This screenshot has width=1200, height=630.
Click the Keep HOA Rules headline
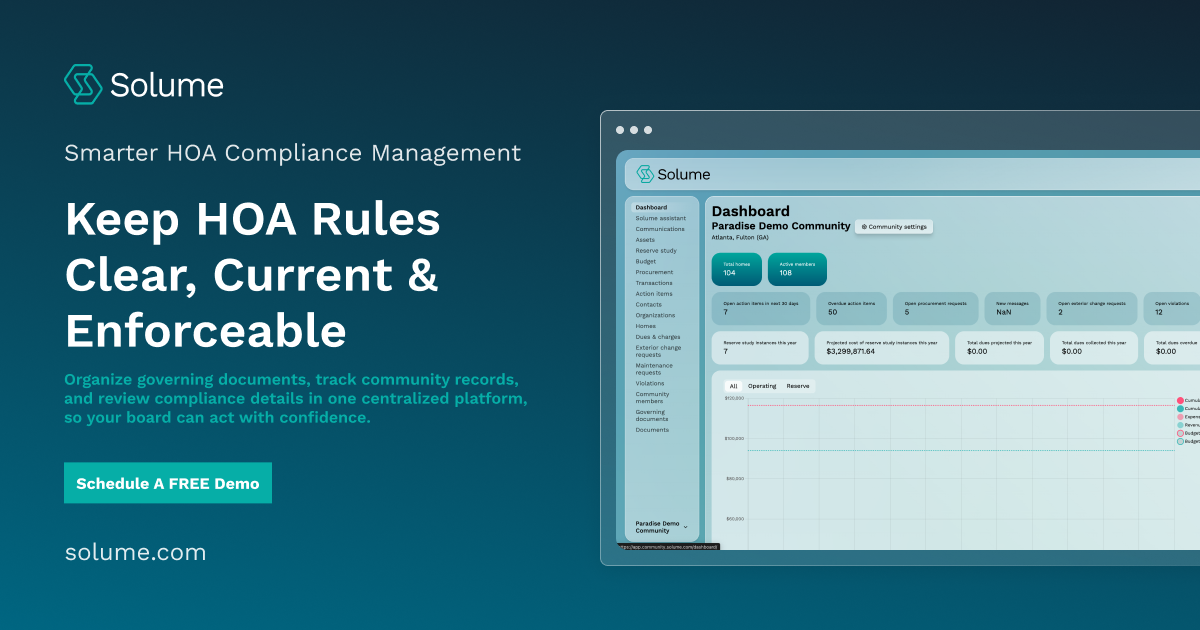coord(253,219)
